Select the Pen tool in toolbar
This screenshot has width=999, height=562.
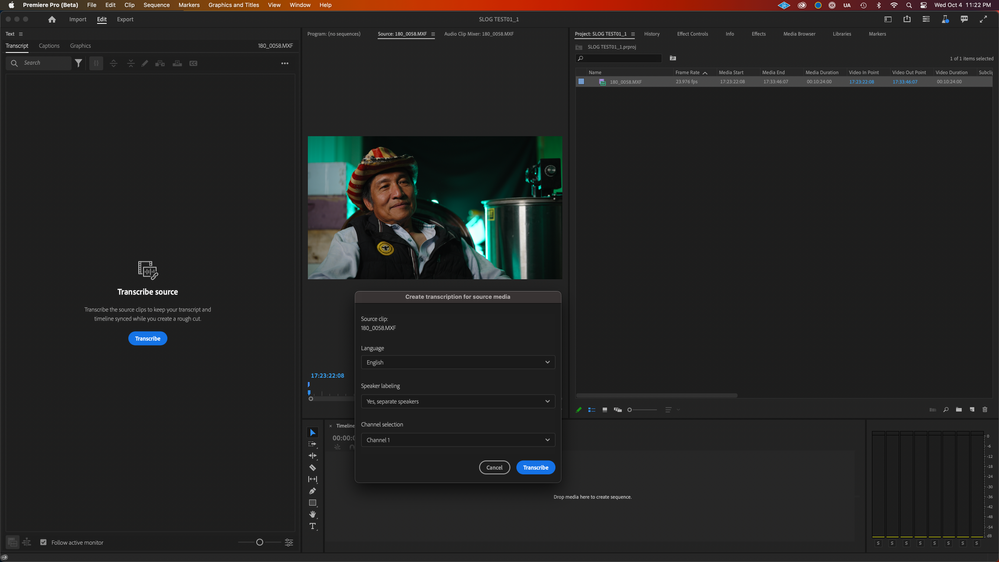coord(312,491)
